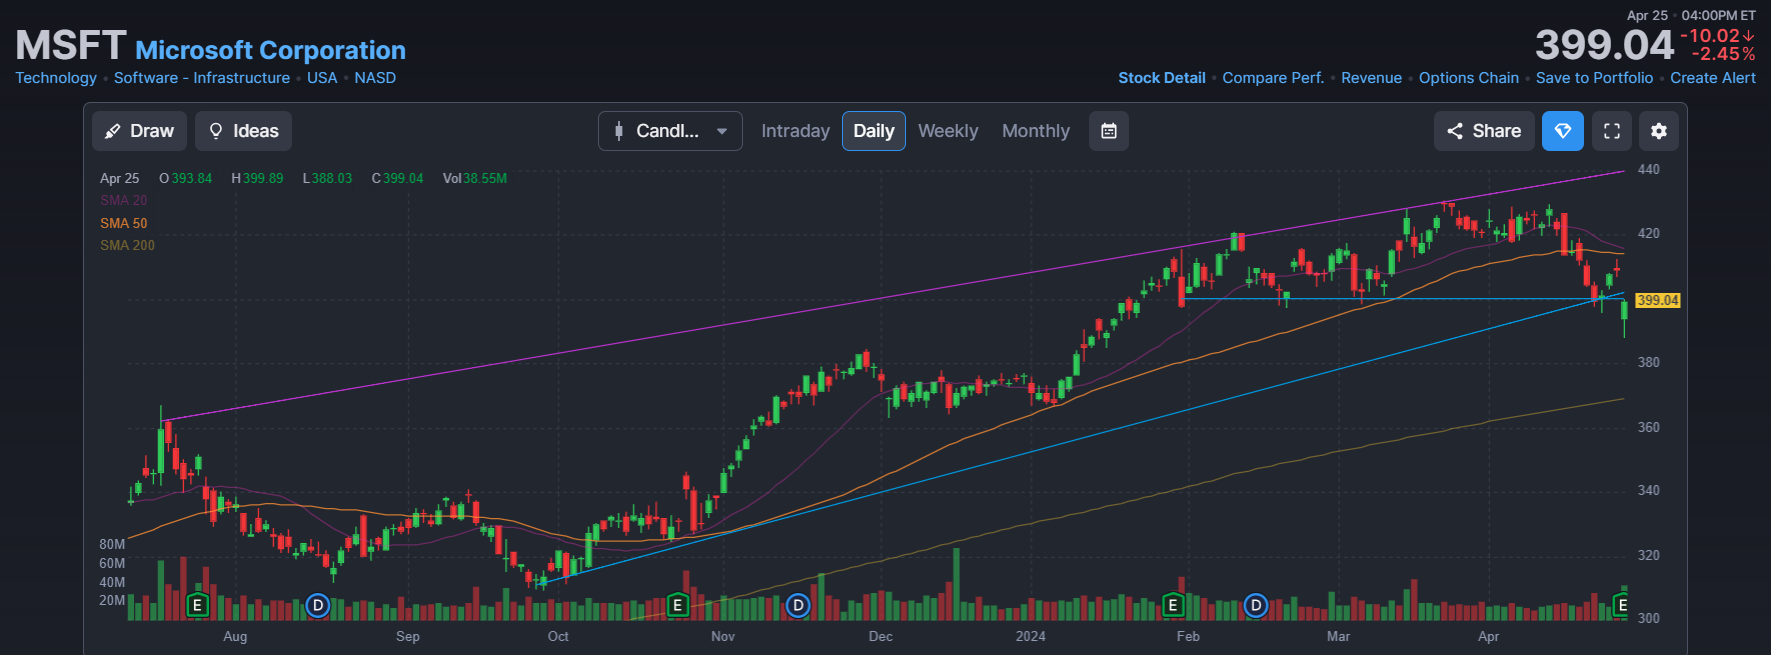Open the calendar date range icon

(1109, 131)
